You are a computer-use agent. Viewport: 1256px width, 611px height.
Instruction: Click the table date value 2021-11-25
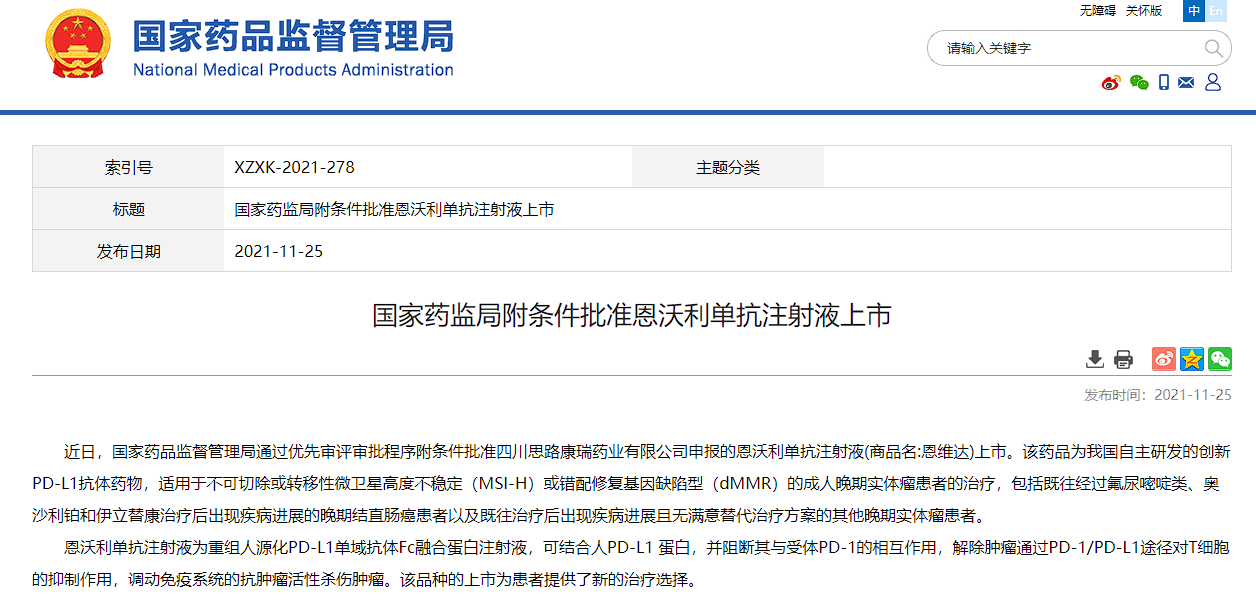278,252
